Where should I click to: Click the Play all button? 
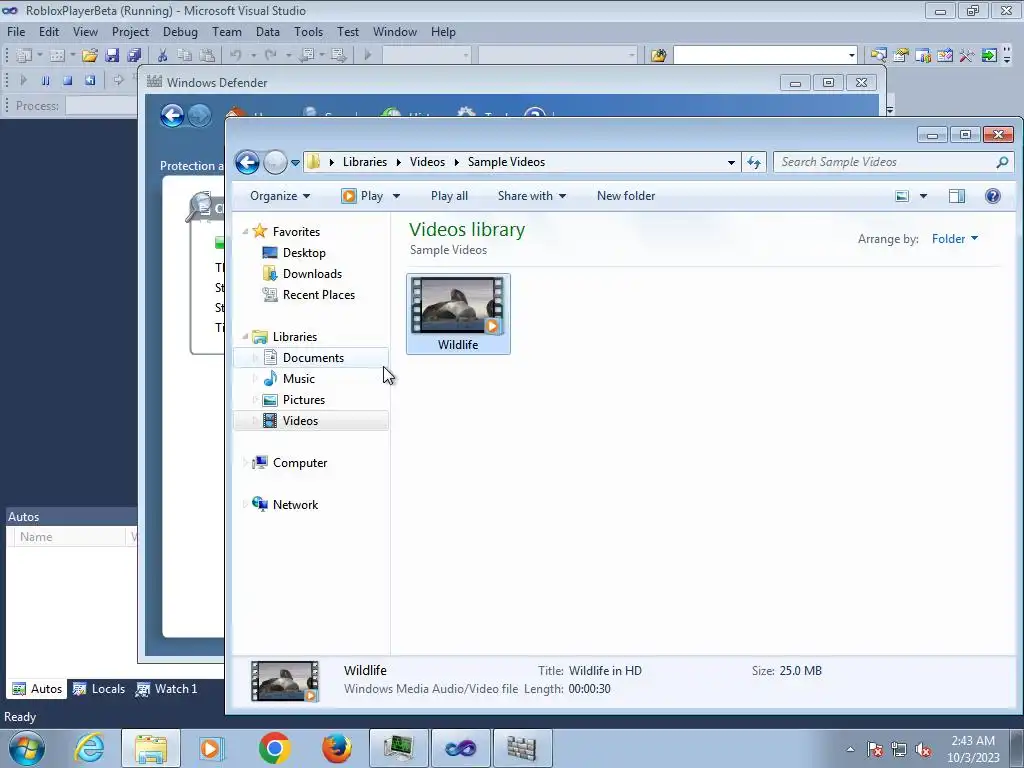pos(449,196)
